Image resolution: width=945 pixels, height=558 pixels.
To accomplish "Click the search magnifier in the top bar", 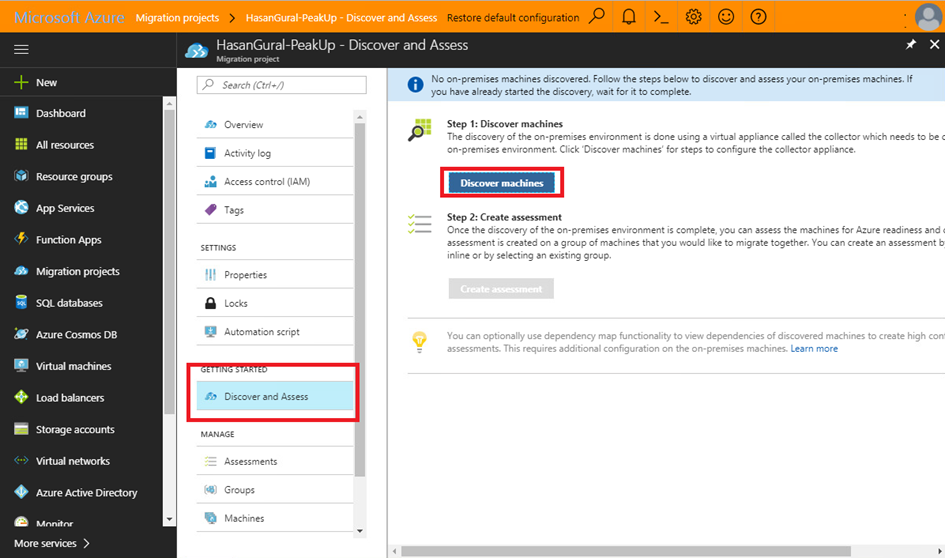I will coord(597,16).
